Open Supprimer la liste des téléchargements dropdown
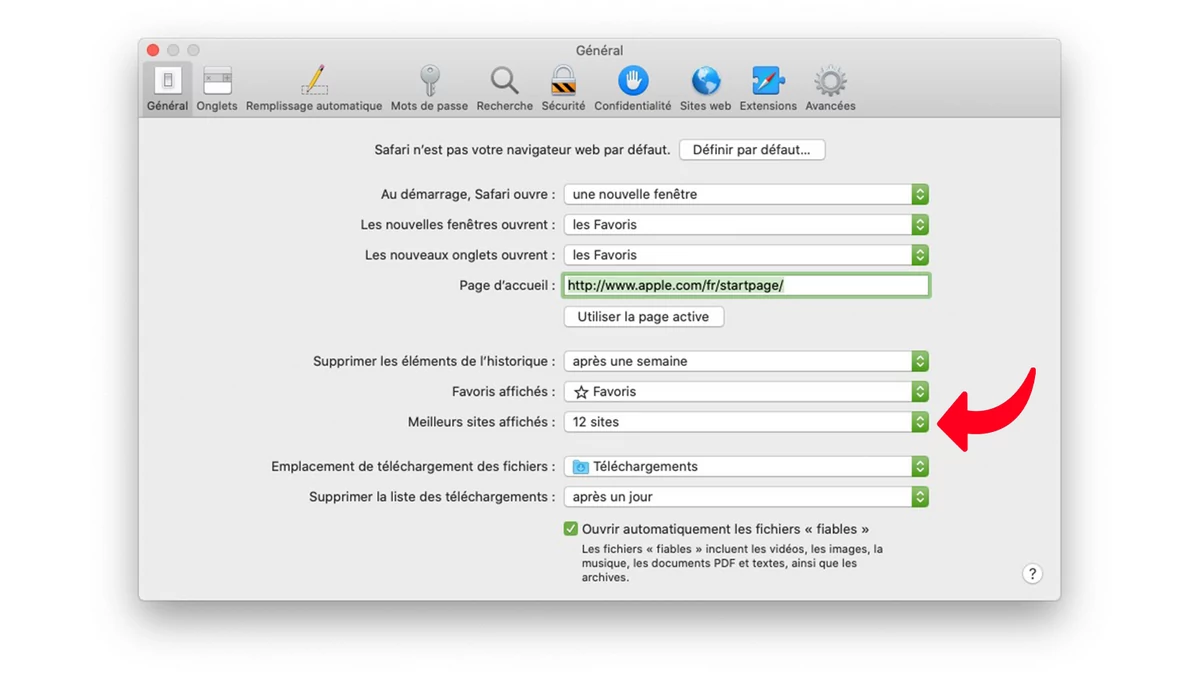Screen dimensions: 1200x675 (746, 497)
